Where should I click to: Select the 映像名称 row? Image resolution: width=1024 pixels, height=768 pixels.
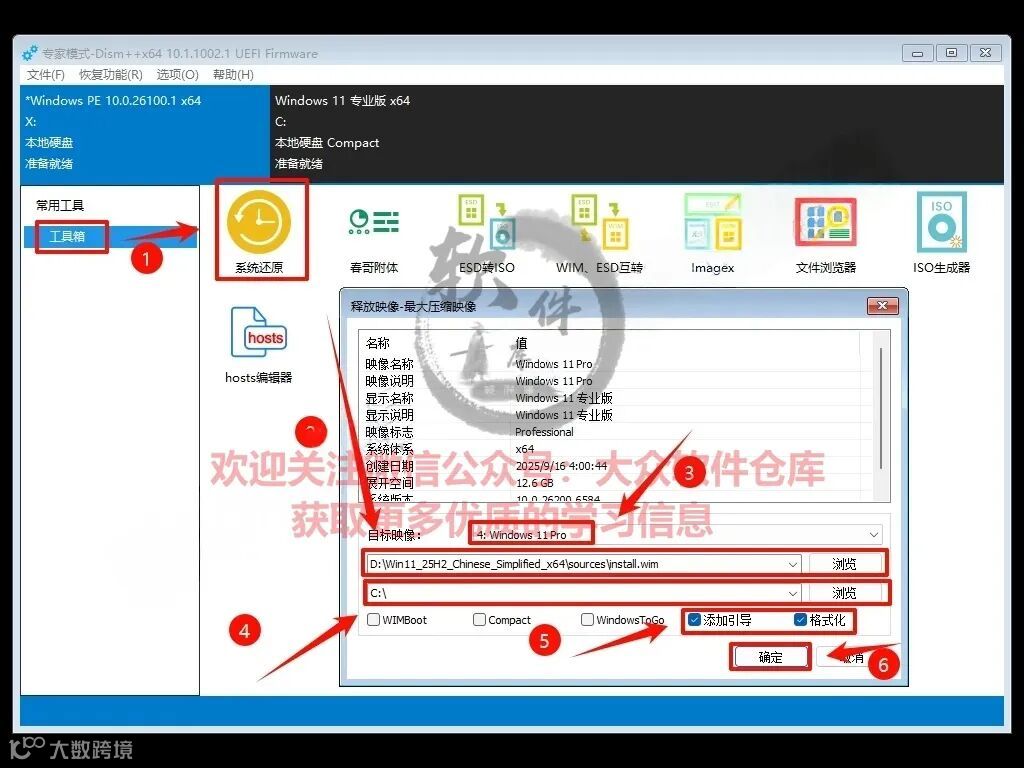click(x=617, y=364)
